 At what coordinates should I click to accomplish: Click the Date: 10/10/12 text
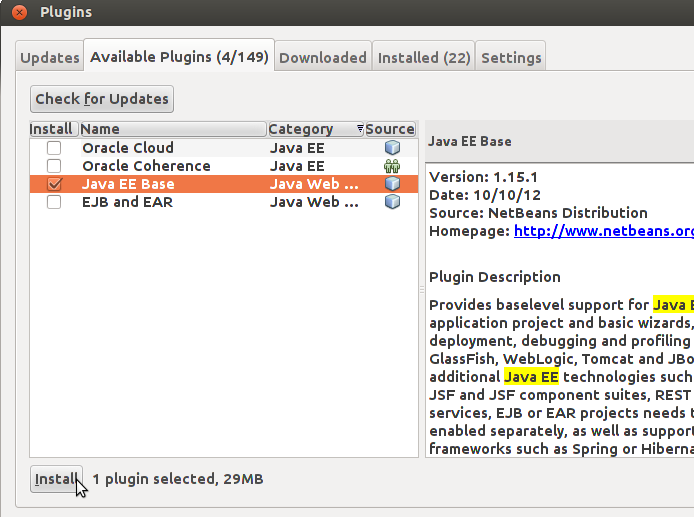(485, 195)
